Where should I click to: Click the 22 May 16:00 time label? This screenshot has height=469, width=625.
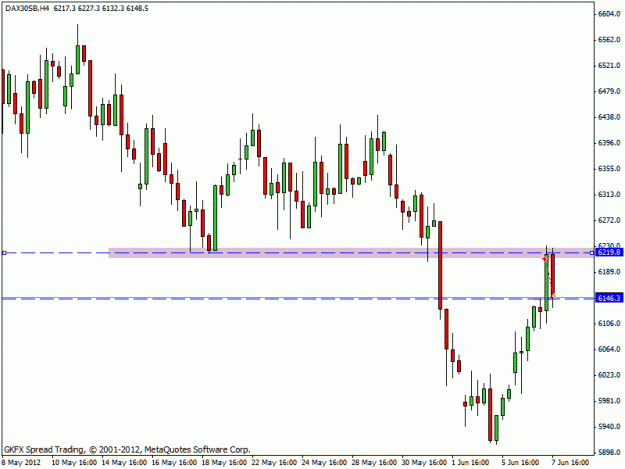(x=274, y=462)
